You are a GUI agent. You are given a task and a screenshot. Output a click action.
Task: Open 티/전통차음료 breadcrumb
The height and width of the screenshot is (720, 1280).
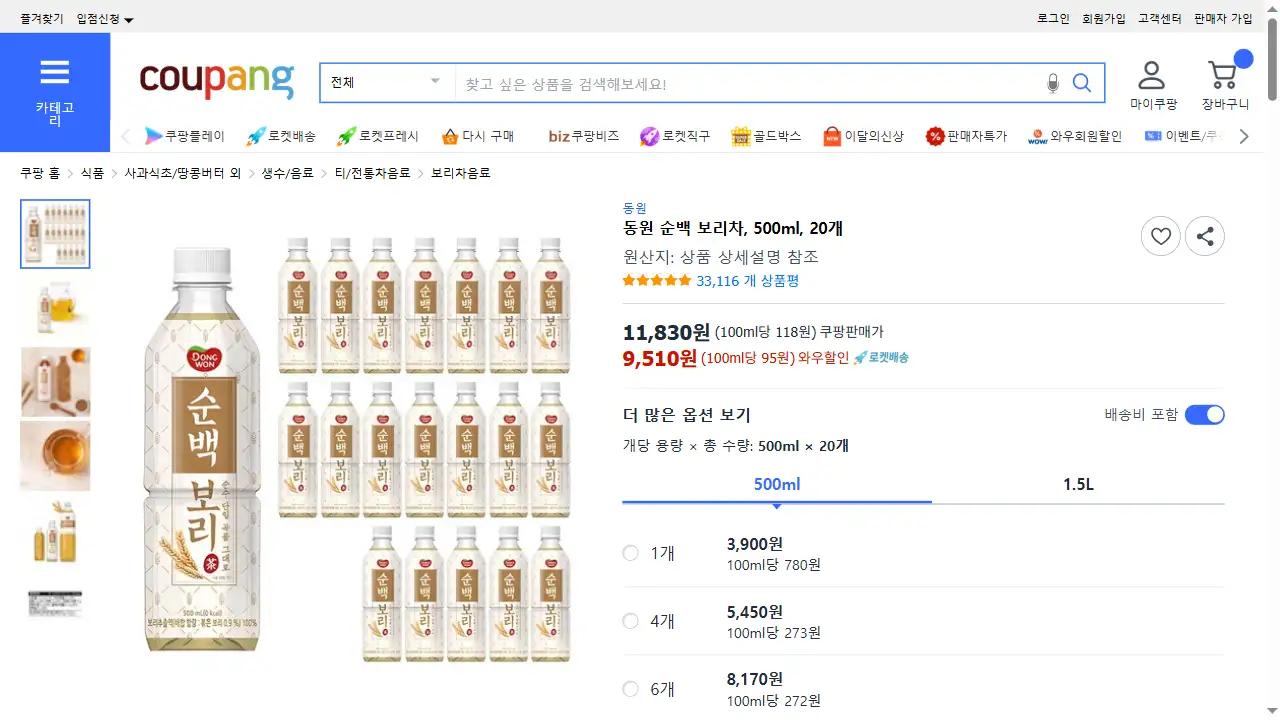click(372, 173)
